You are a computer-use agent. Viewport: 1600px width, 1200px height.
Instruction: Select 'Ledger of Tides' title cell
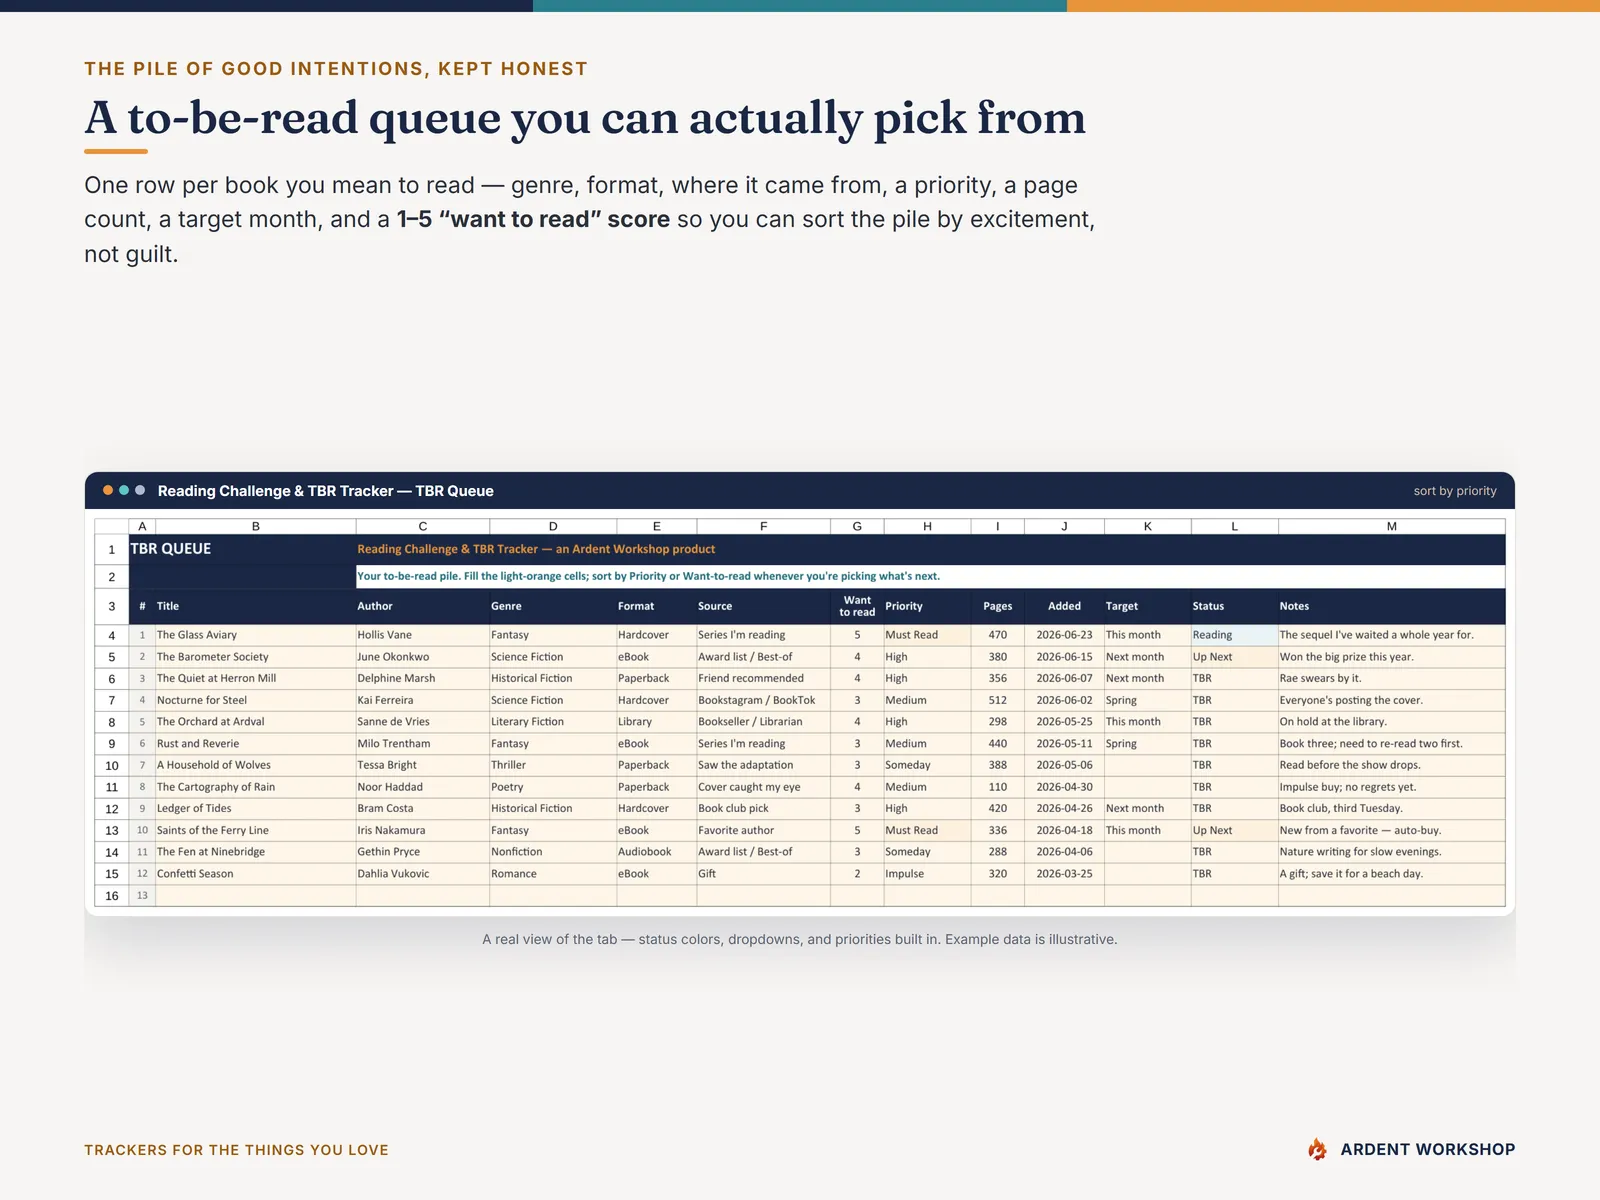click(256, 809)
